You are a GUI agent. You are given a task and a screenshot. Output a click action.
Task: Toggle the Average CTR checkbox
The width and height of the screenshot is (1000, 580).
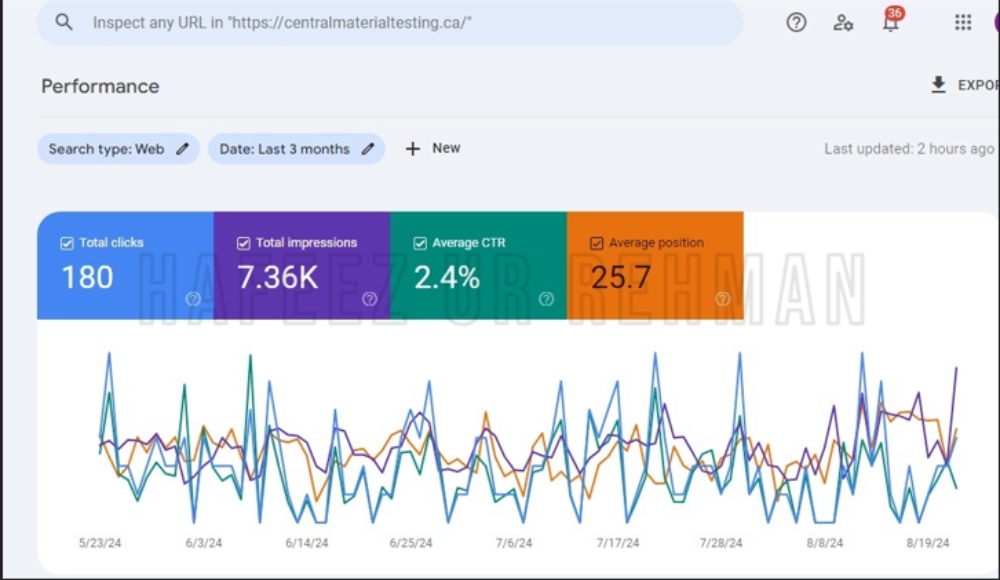(x=420, y=243)
